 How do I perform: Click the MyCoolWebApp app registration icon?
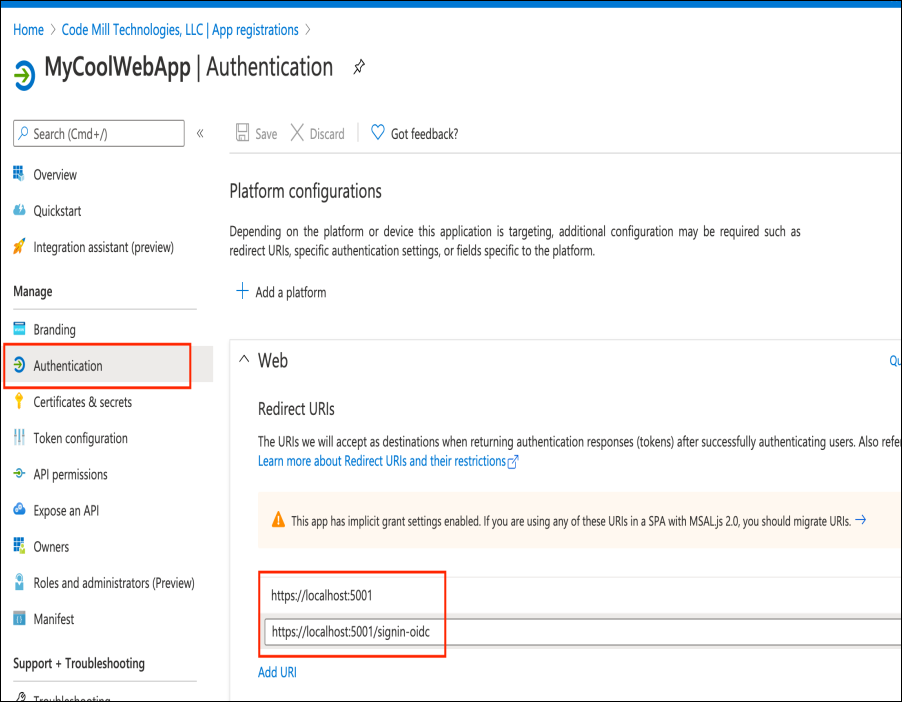pyautogui.click(x=25, y=75)
